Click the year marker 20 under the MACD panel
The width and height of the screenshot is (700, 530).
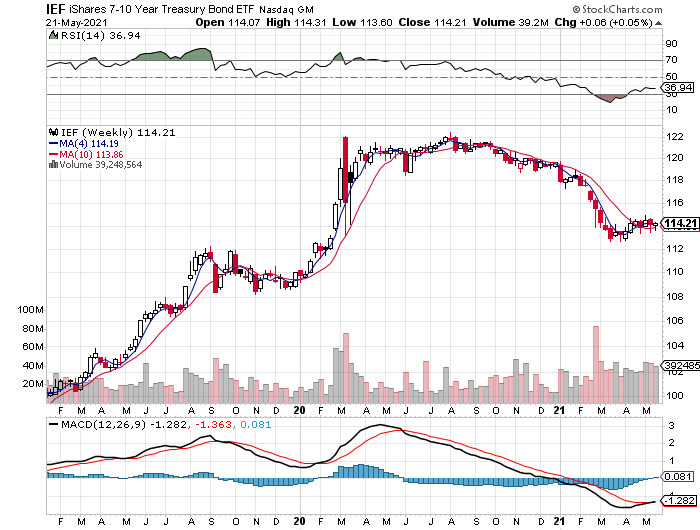(x=300, y=521)
